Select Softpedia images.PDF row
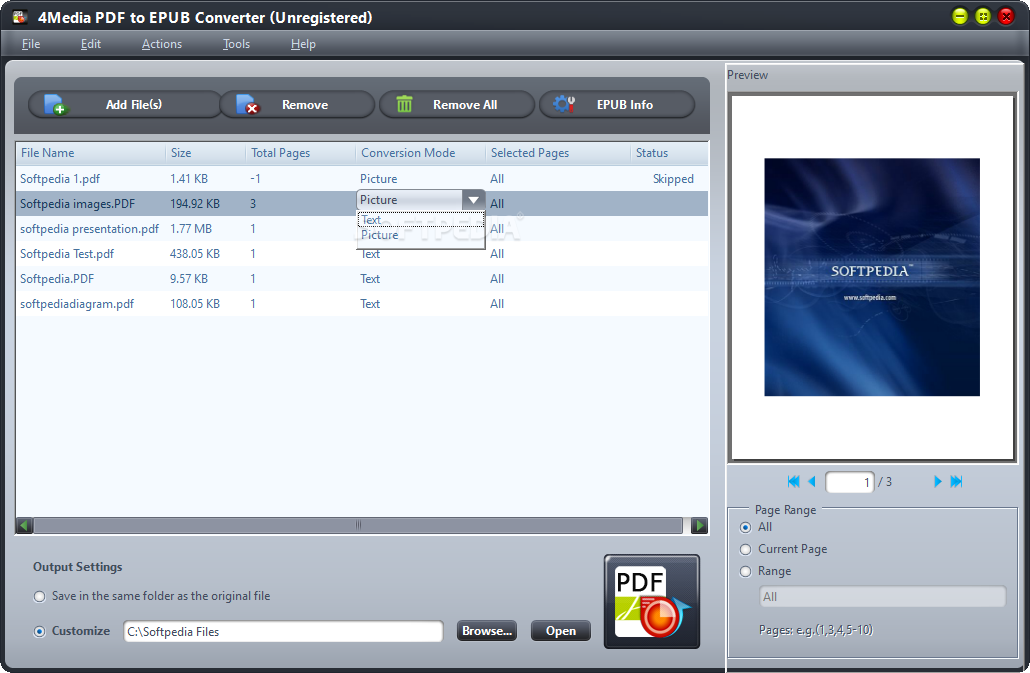This screenshot has width=1030, height=673. click(362, 204)
